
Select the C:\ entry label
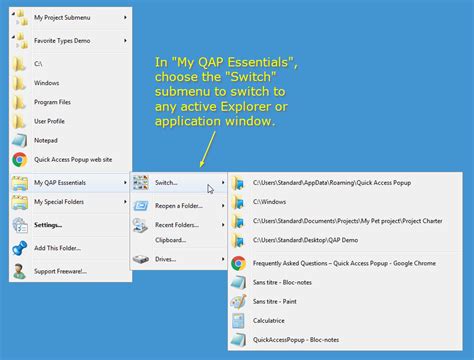[x=38, y=64]
